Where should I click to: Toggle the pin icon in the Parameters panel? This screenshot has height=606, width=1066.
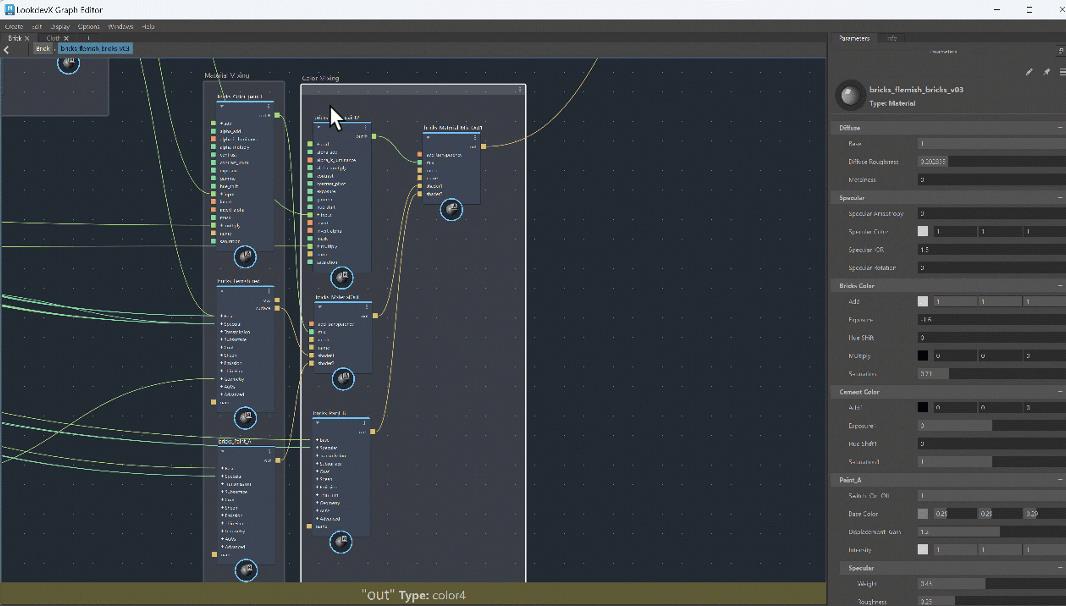pos(1047,71)
